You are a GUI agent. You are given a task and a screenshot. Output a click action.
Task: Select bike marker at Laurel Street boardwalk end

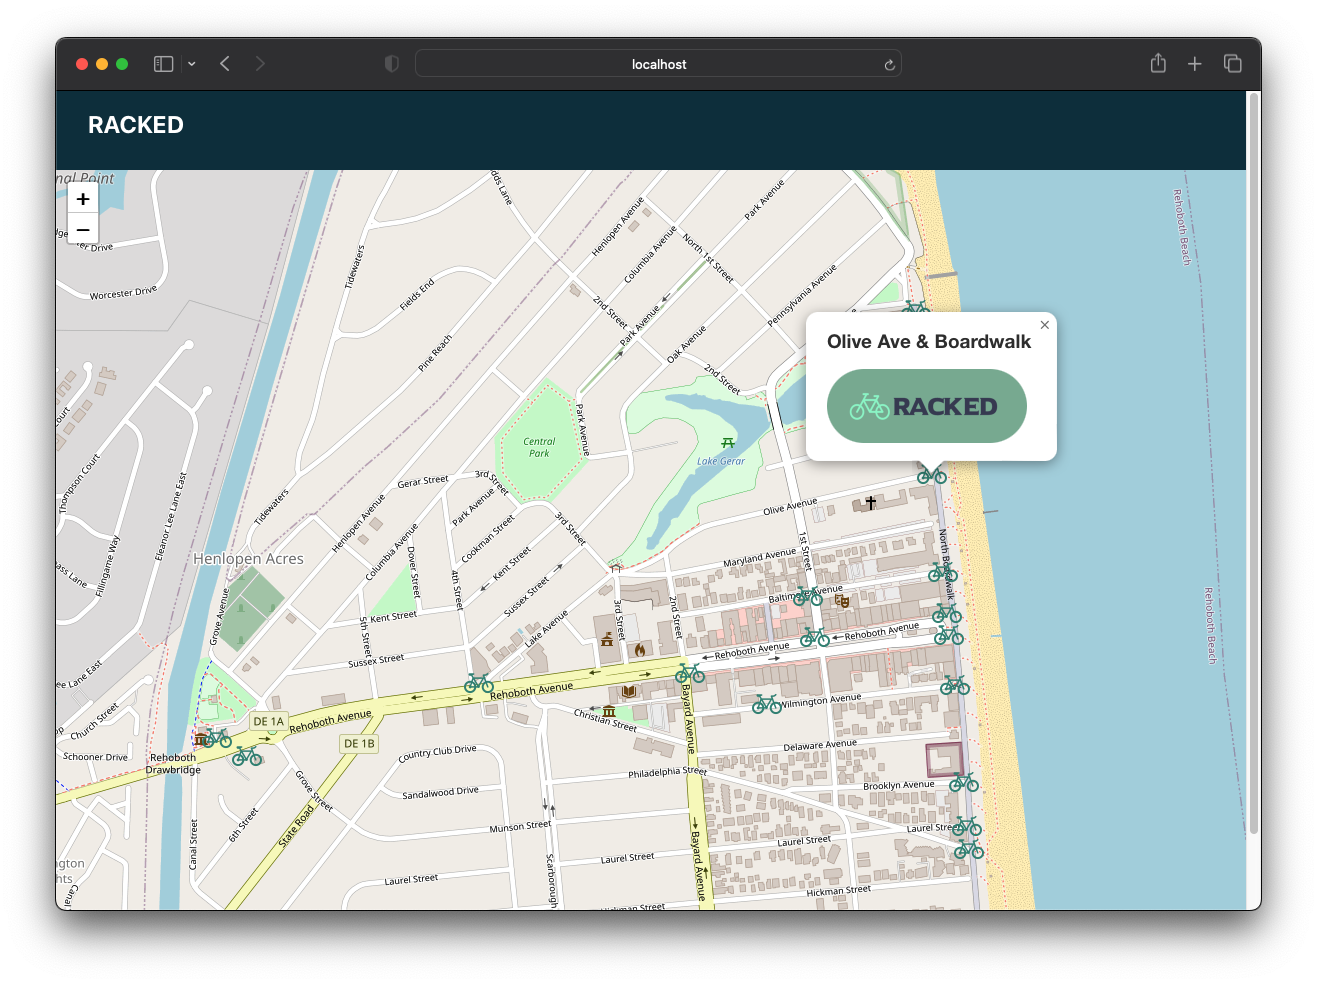pos(967,826)
